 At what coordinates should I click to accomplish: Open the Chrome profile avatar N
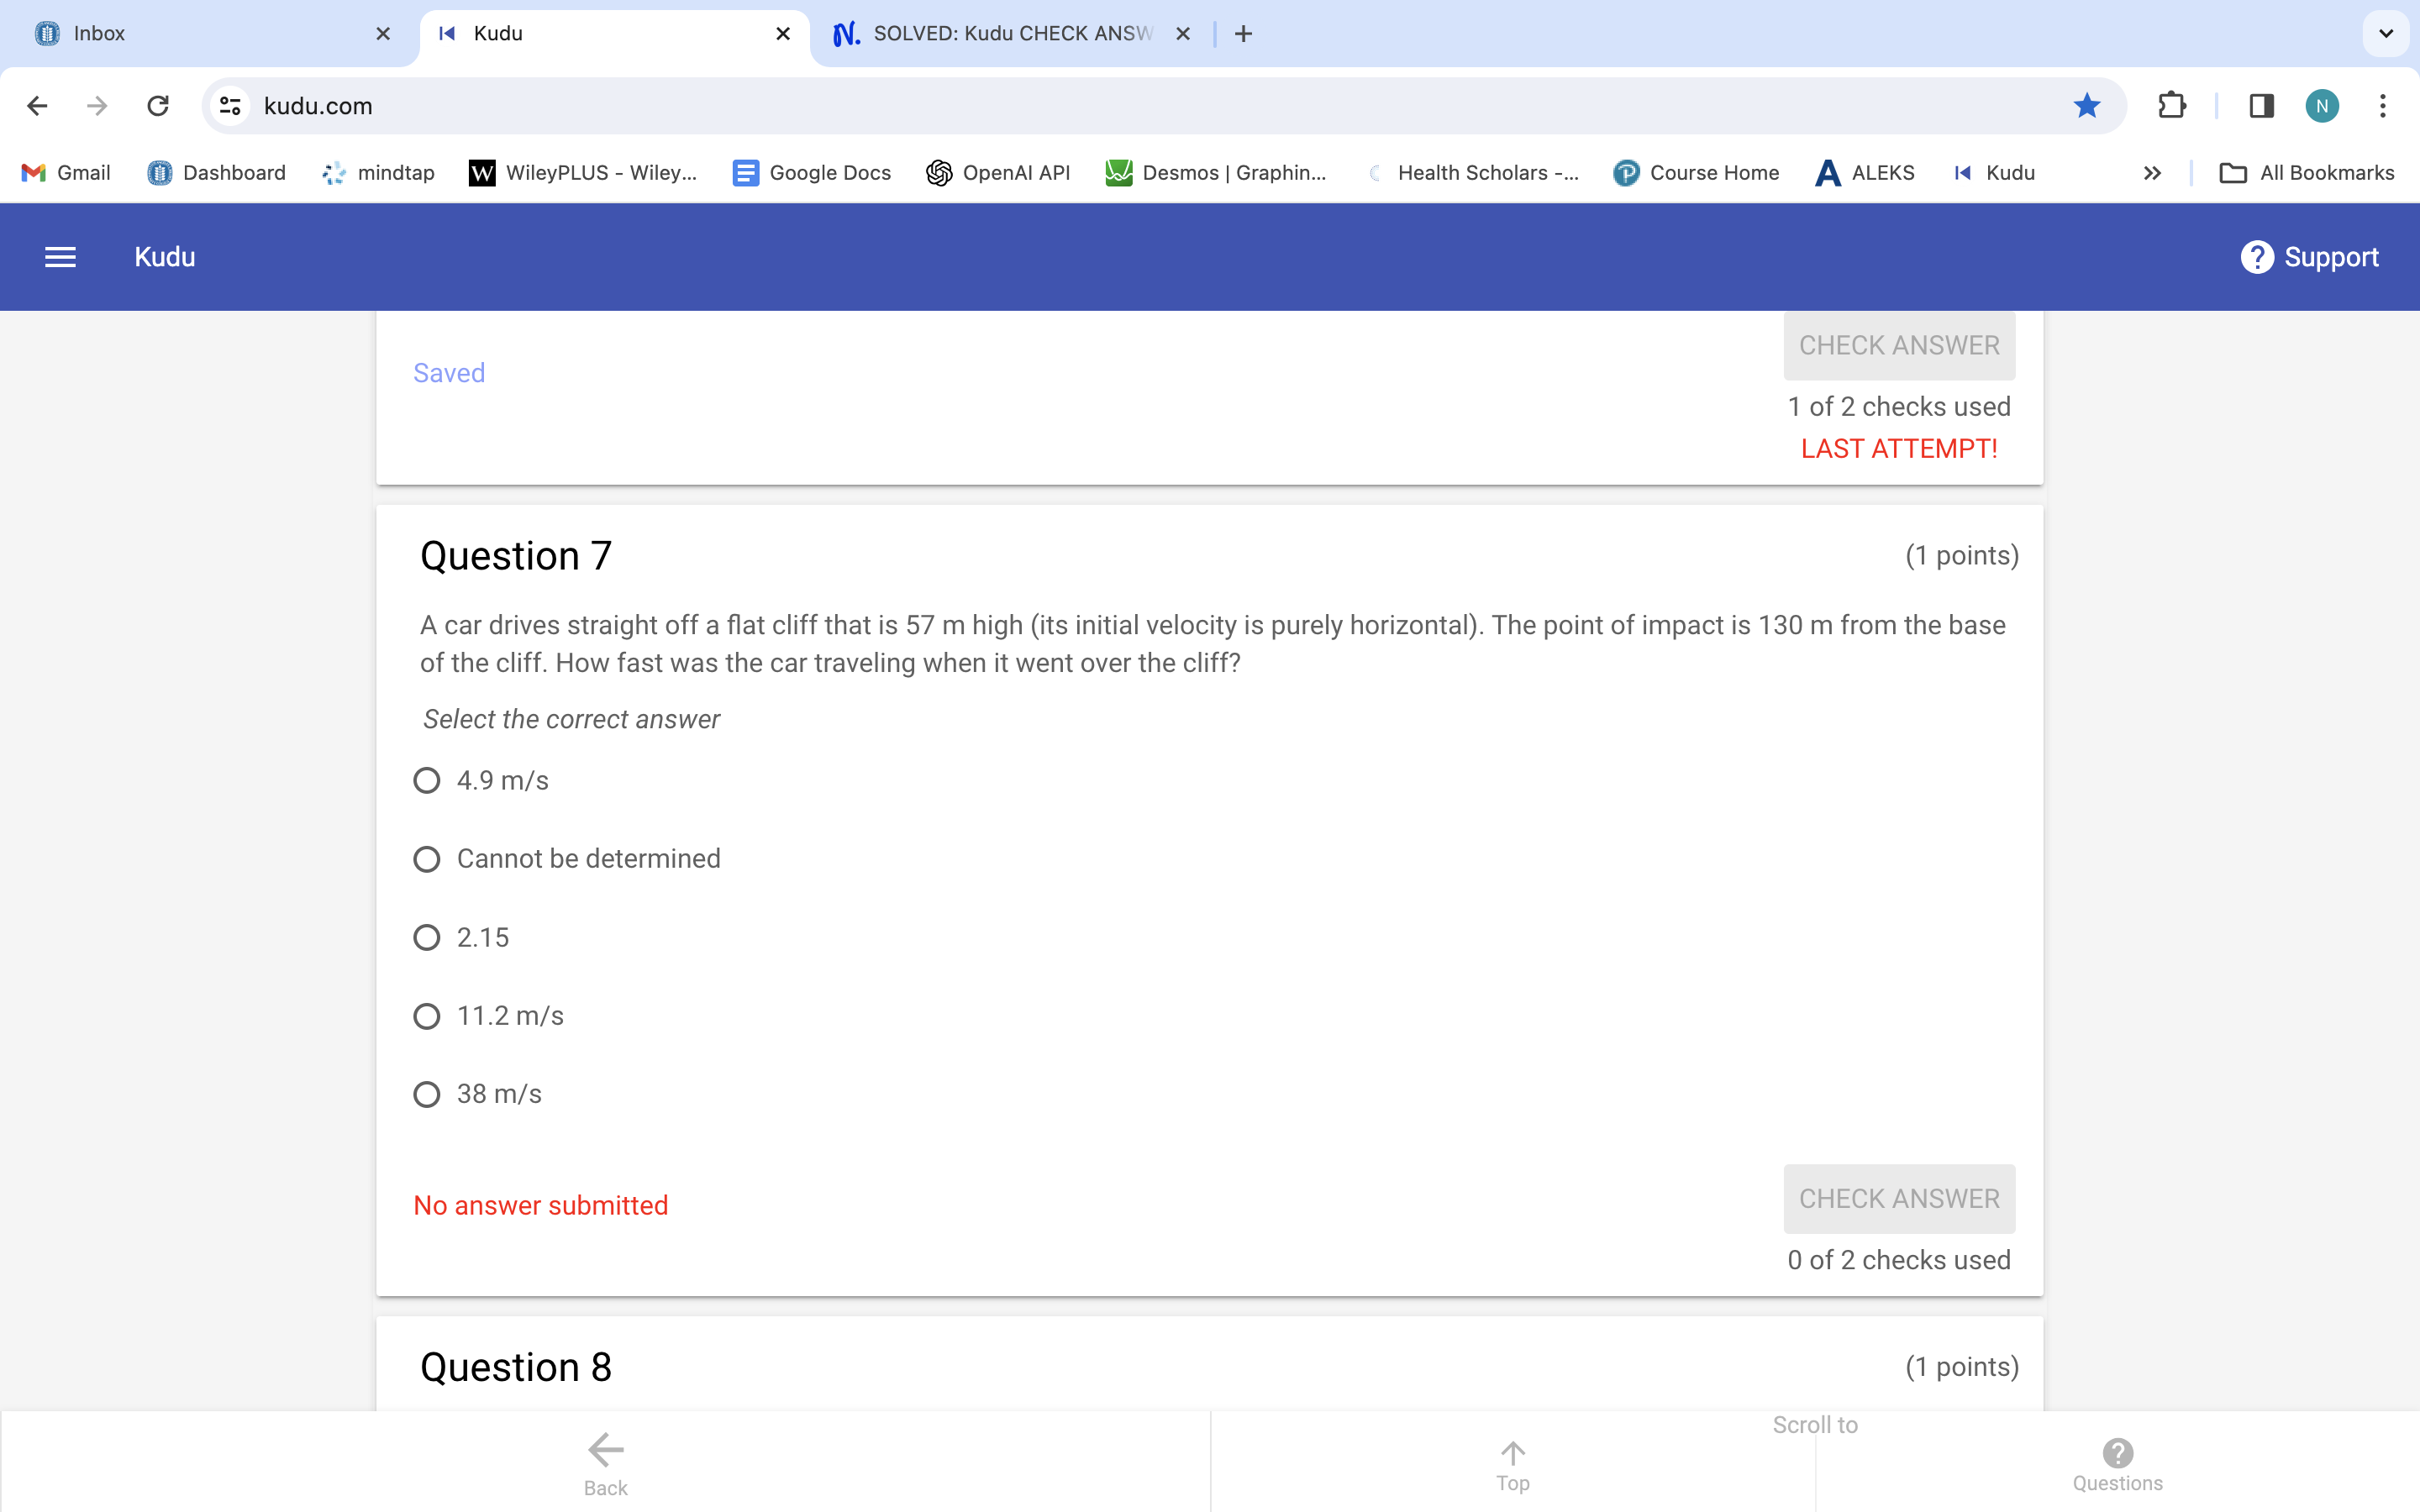(2322, 106)
